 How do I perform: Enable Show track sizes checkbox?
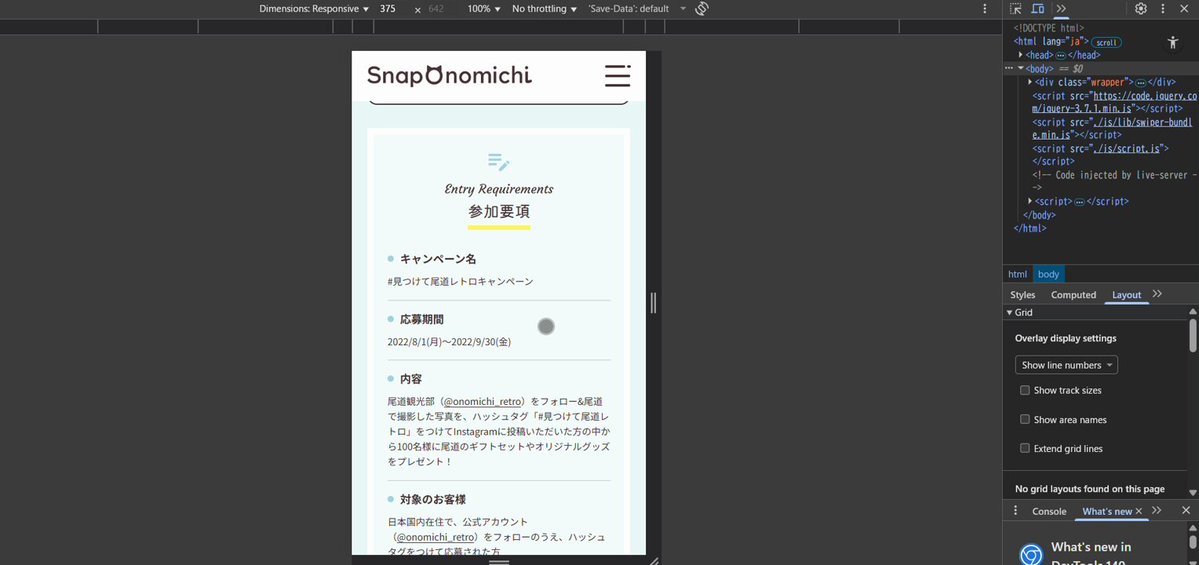tap(1025, 390)
